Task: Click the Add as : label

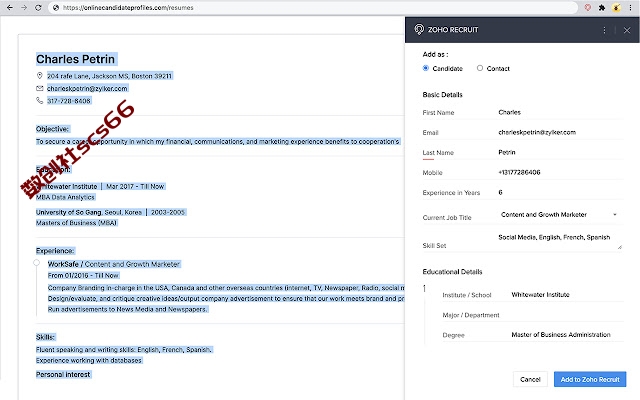Action: click(435, 54)
